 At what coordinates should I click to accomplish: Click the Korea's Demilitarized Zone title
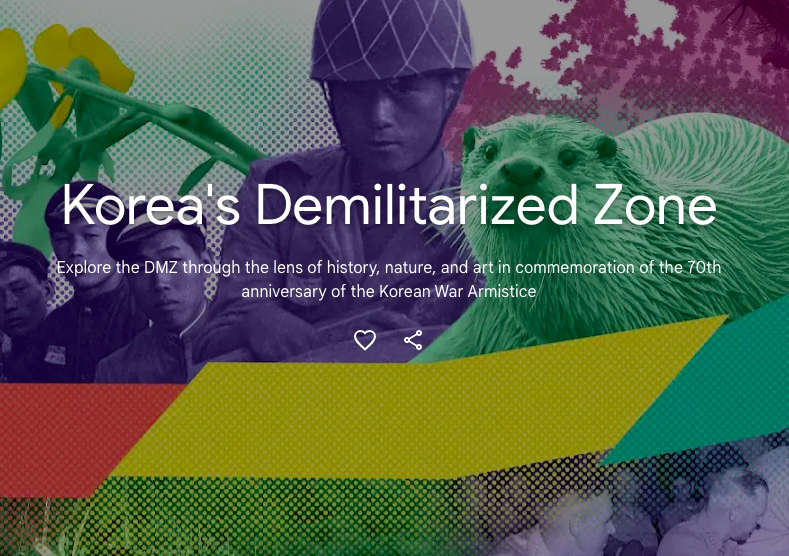389,204
